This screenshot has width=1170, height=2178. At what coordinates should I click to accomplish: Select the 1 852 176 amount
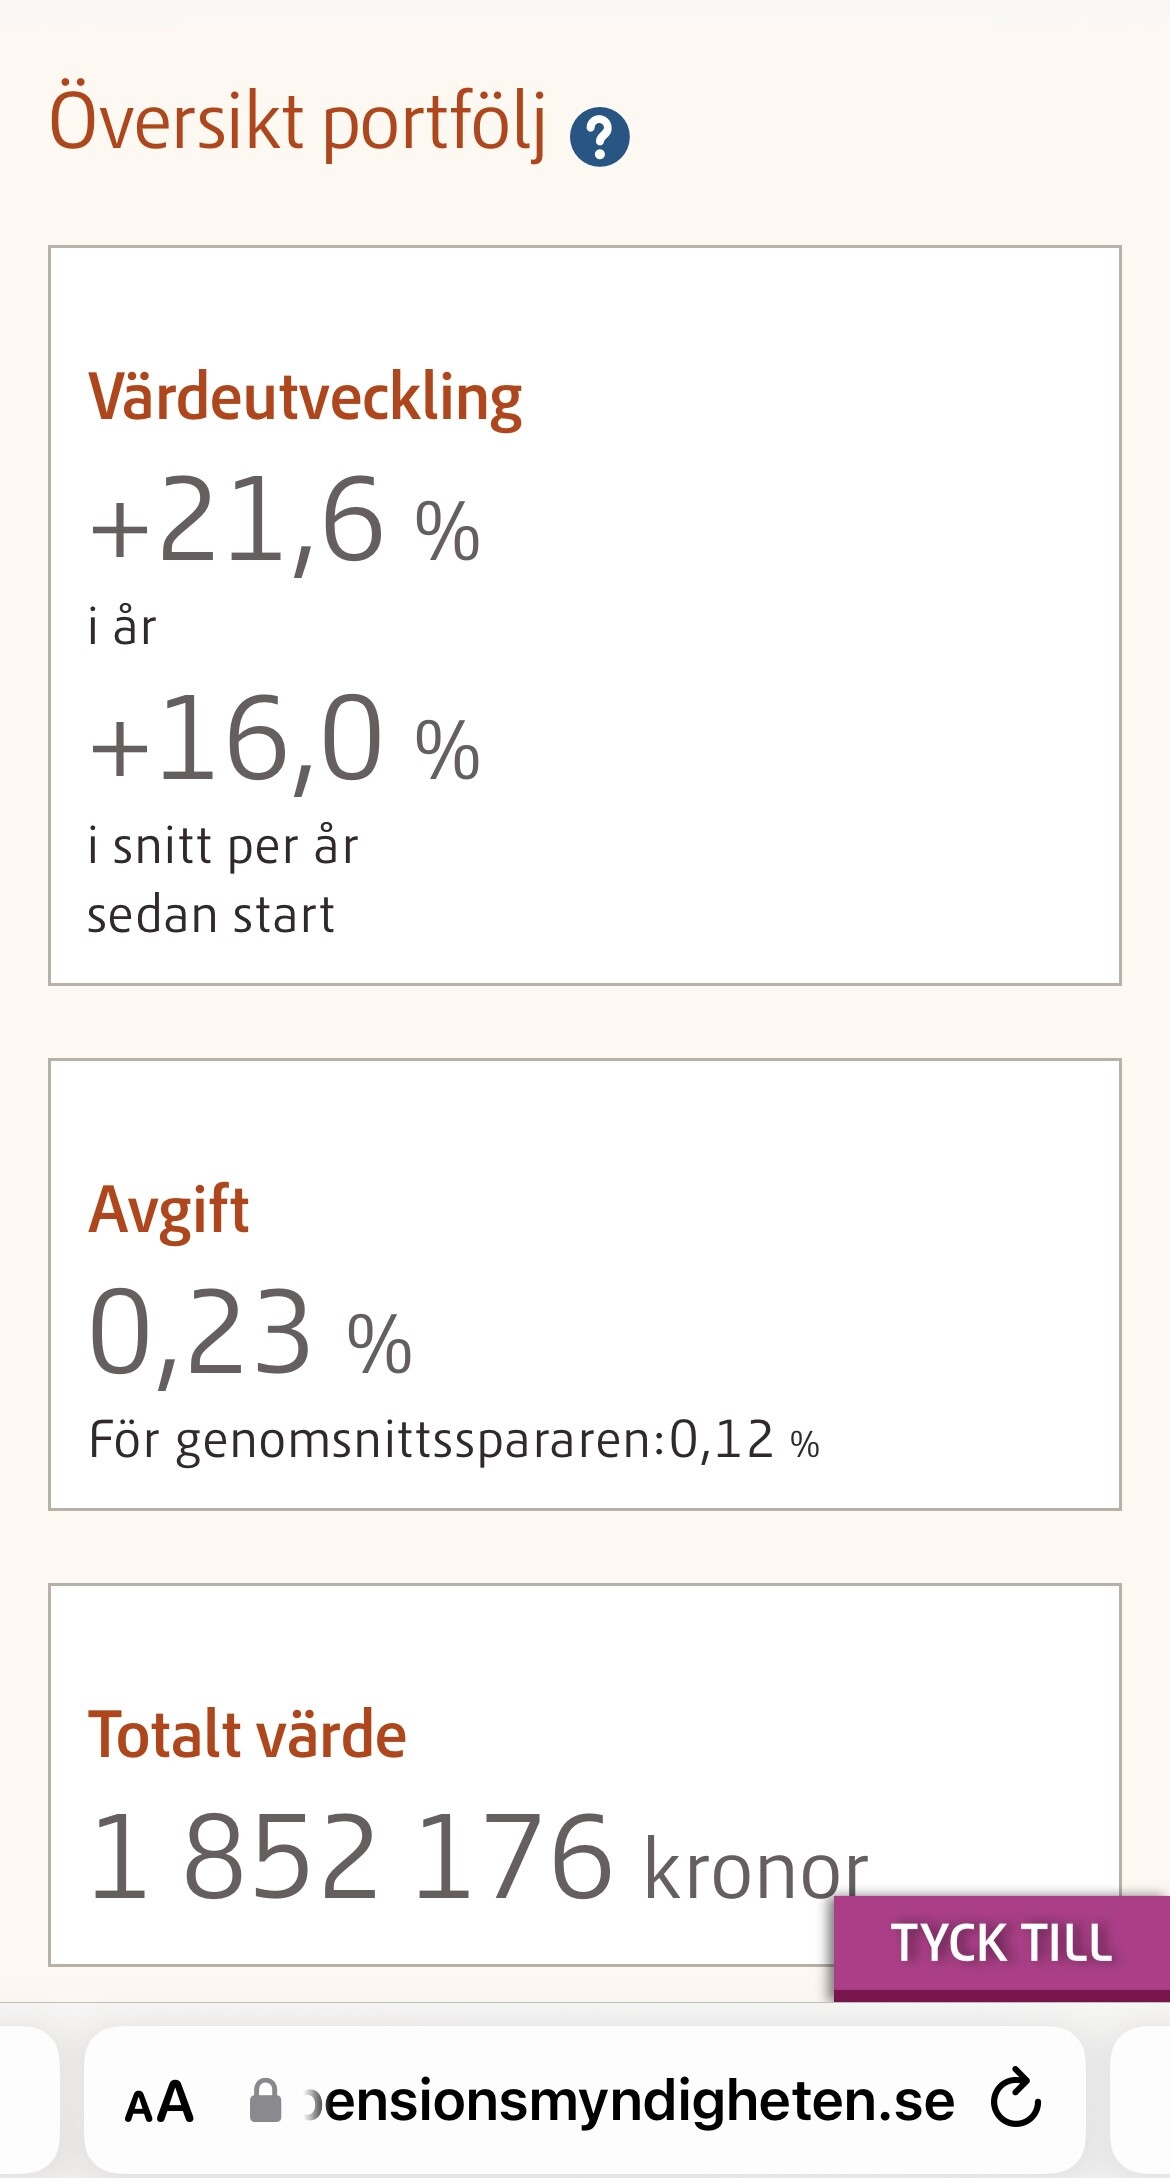coord(350,1858)
